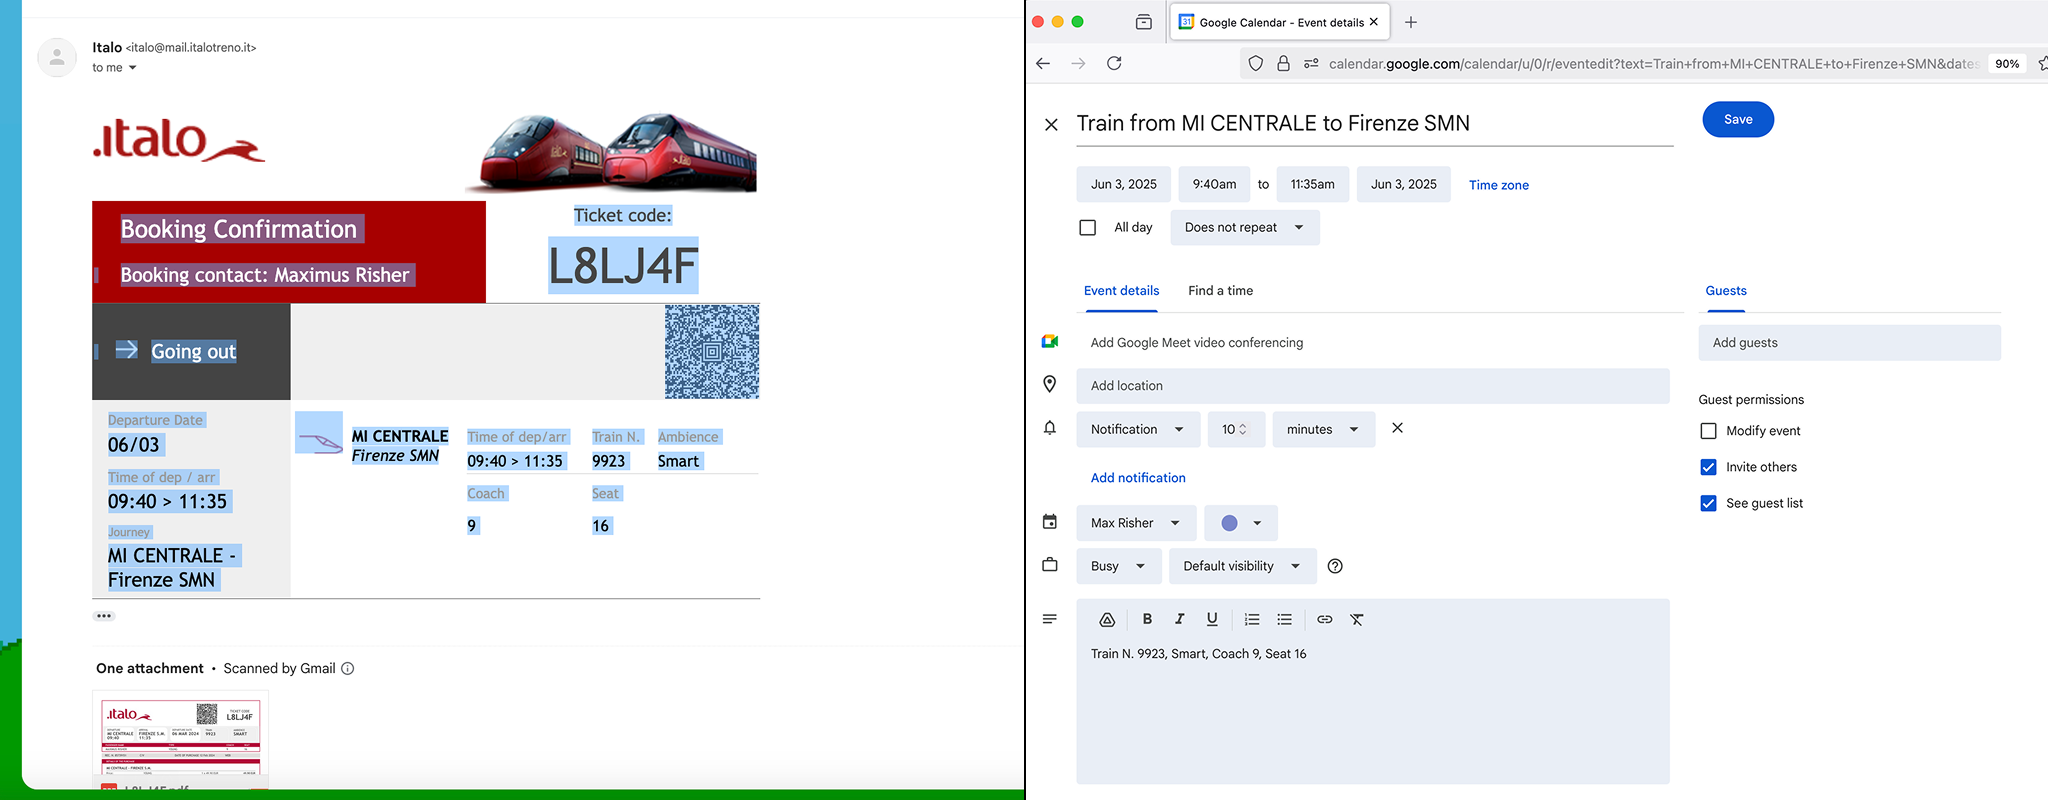Click the description lines icon
The image size is (2048, 800).
pyautogui.click(x=1050, y=619)
